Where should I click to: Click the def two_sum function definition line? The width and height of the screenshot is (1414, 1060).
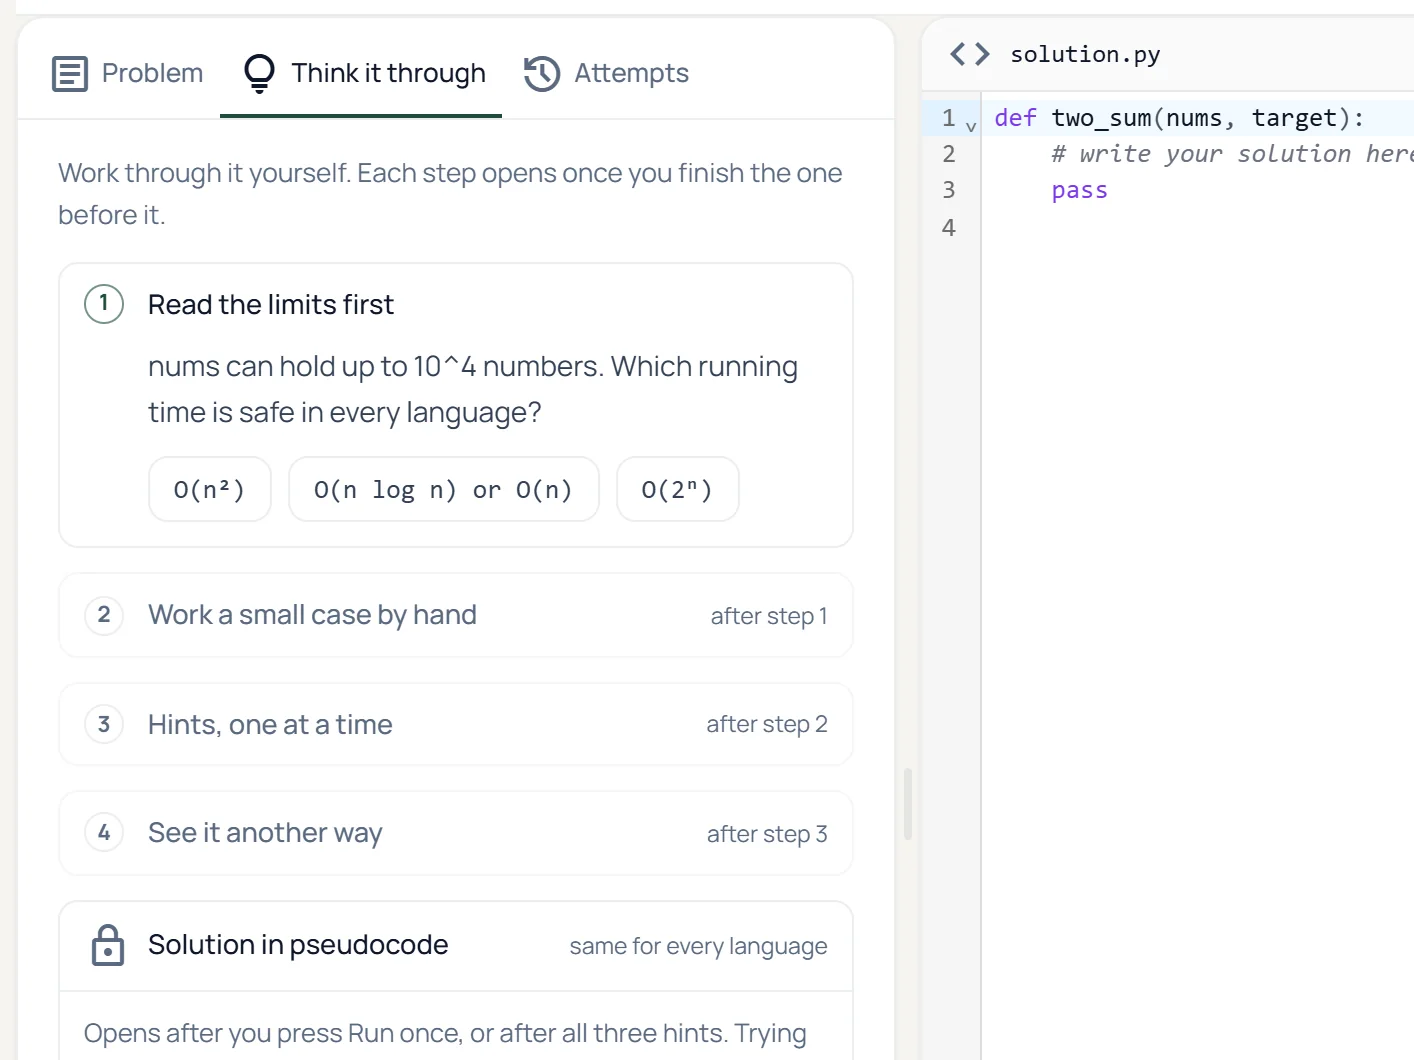pos(1180,118)
